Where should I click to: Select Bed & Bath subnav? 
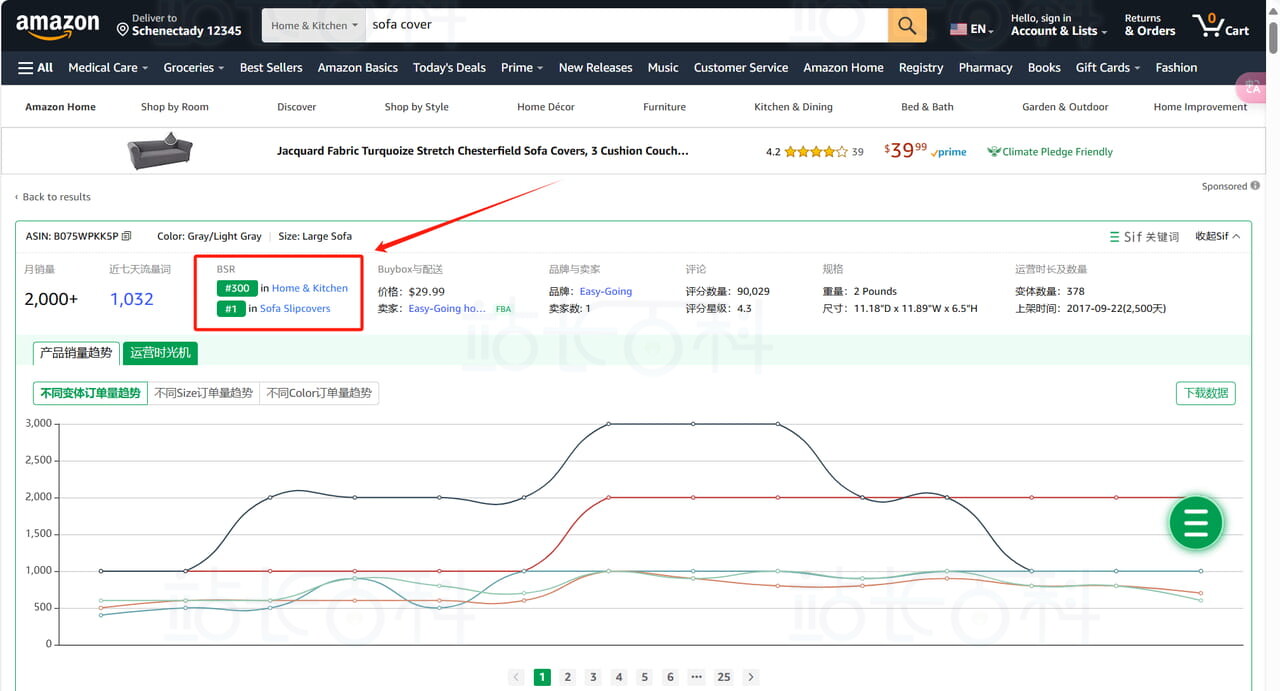pyautogui.click(x=928, y=107)
